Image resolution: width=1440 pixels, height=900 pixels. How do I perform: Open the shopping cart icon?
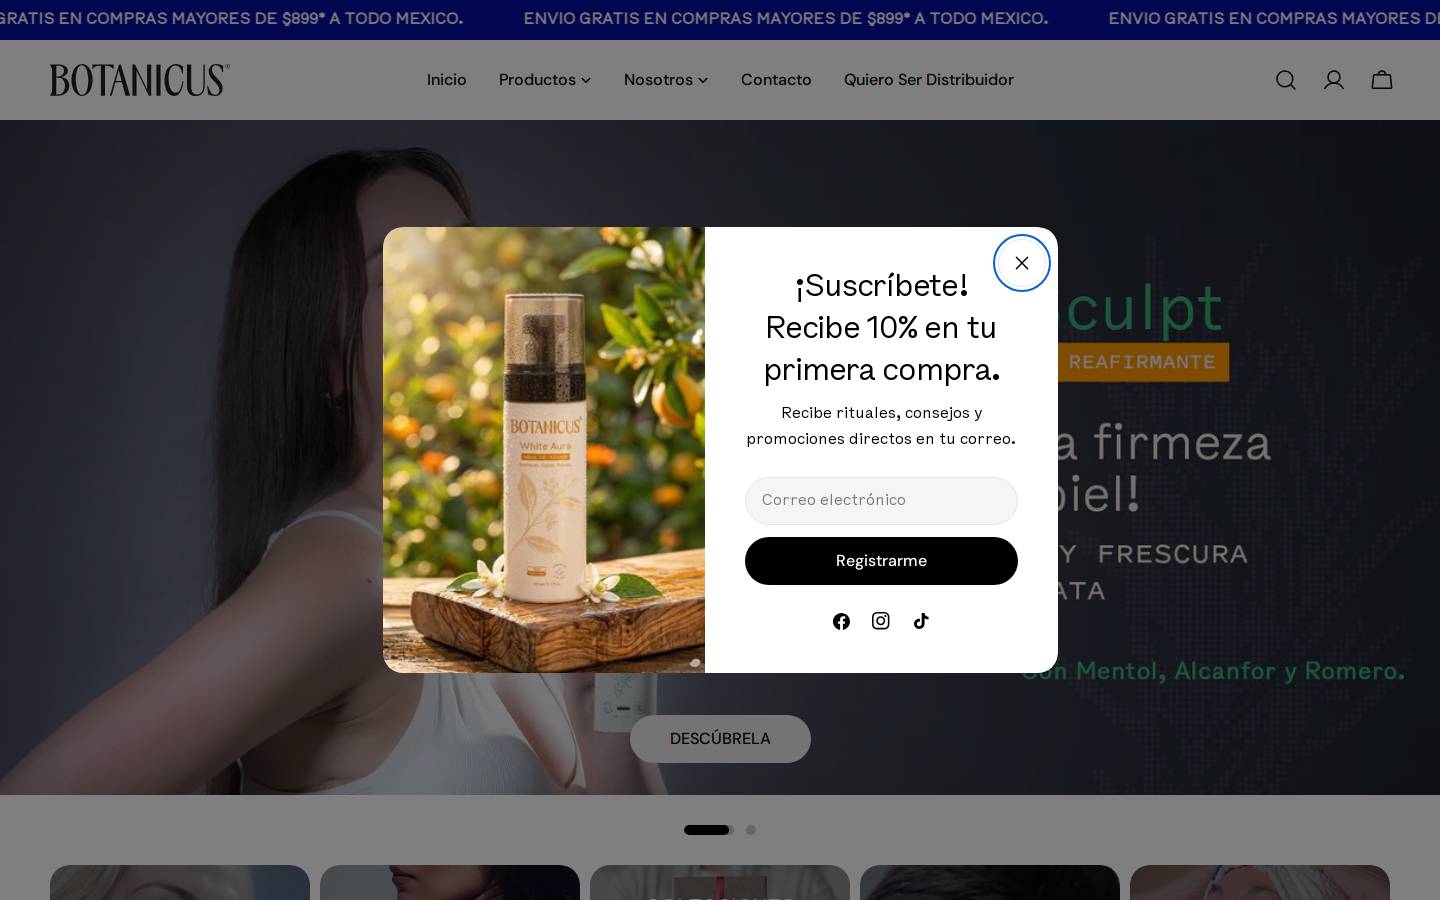pyautogui.click(x=1382, y=80)
